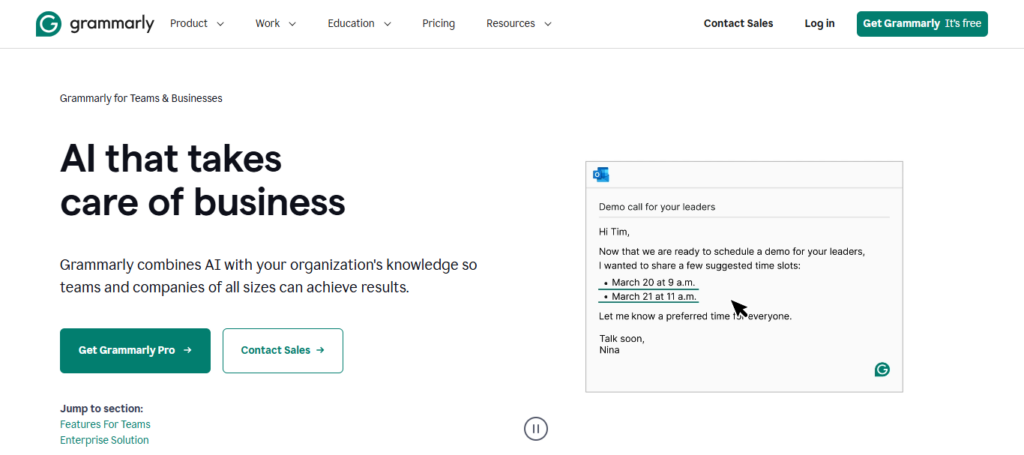Click the Outlook icon in demo email
1024x455 pixels.
pyautogui.click(x=601, y=174)
